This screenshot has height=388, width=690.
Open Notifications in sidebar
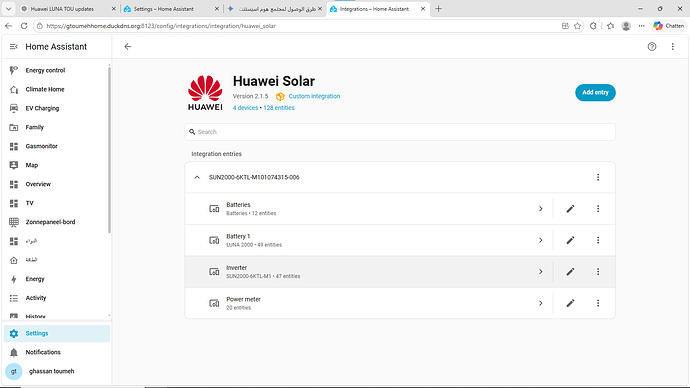tap(56, 352)
